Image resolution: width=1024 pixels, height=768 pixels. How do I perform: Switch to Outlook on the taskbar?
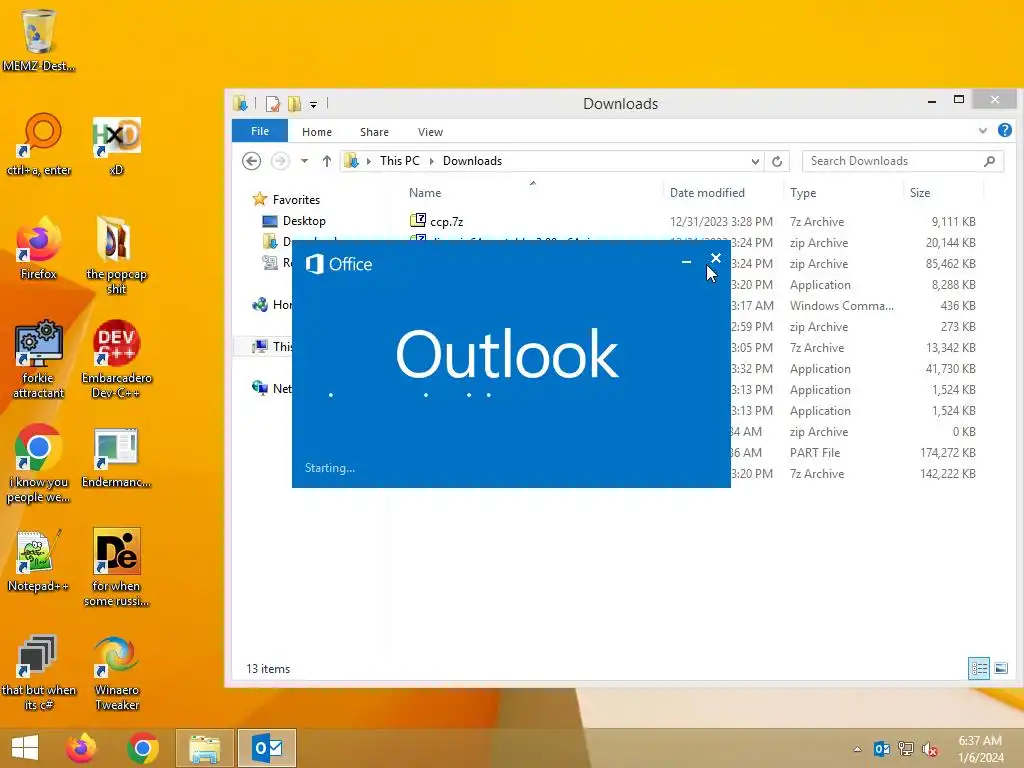tap(267, 748)
